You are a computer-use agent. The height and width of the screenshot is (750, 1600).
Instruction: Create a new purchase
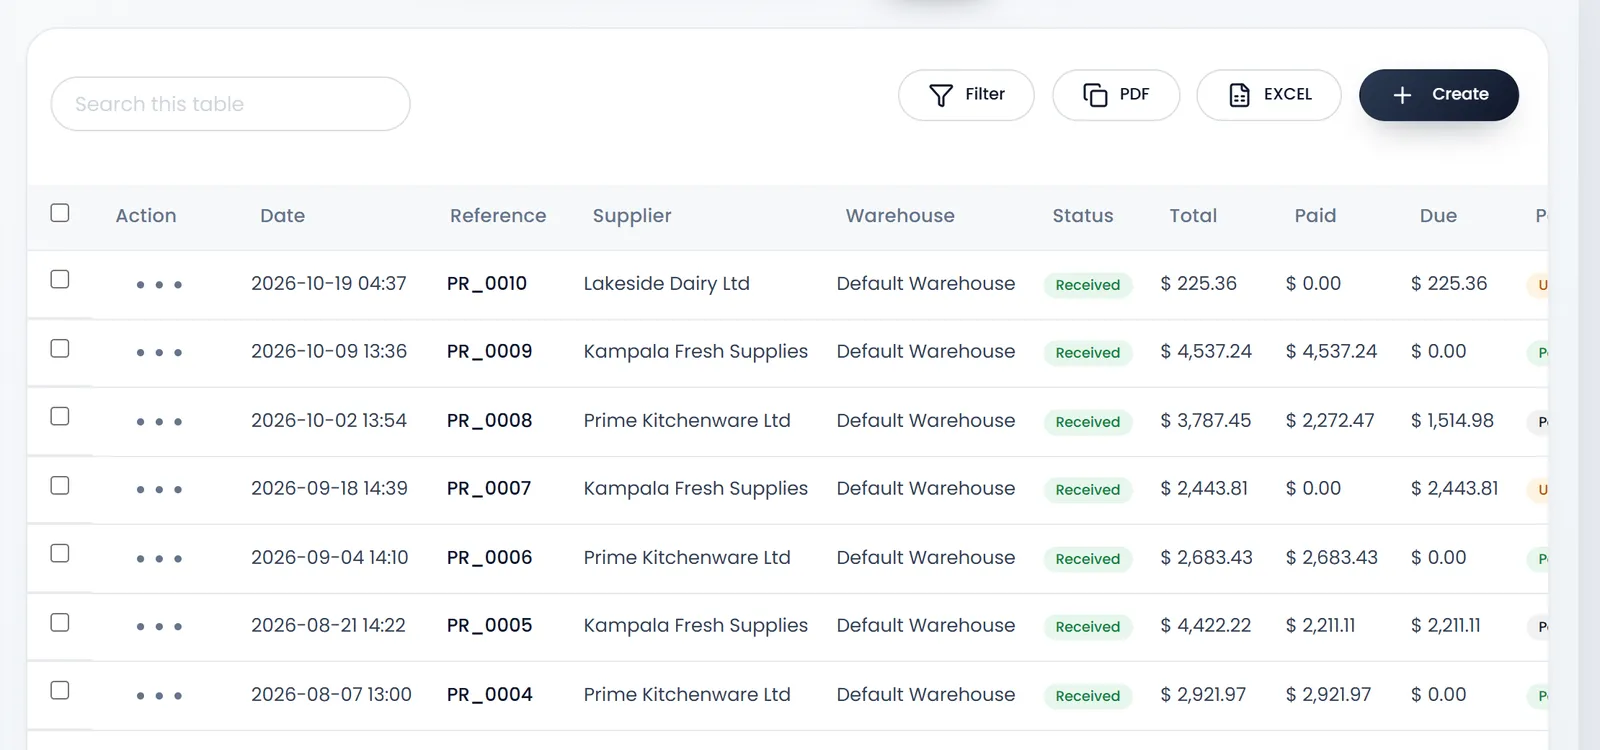[x=1439, y=95]
